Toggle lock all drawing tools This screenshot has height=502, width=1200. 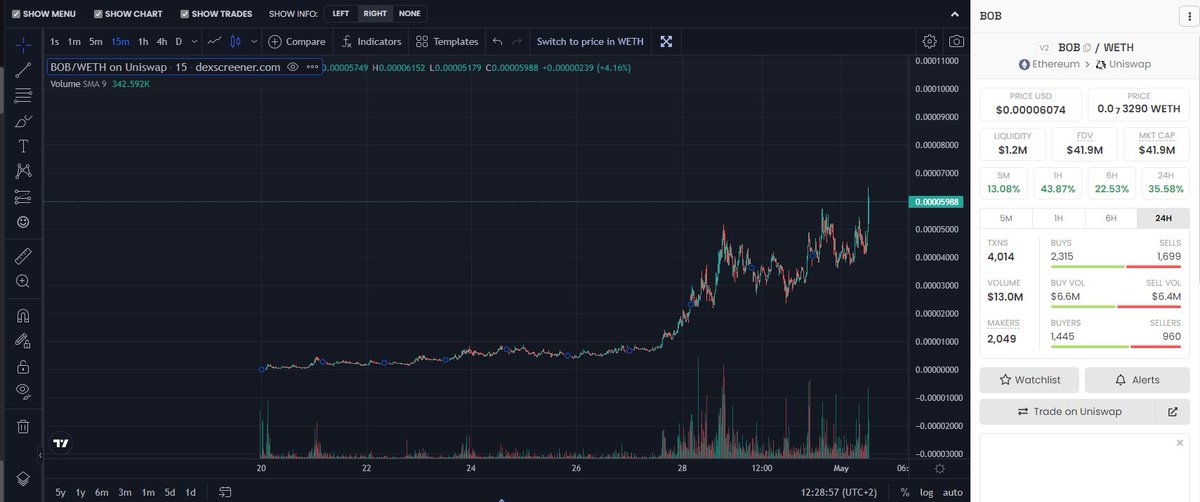(x=23, y=366)
